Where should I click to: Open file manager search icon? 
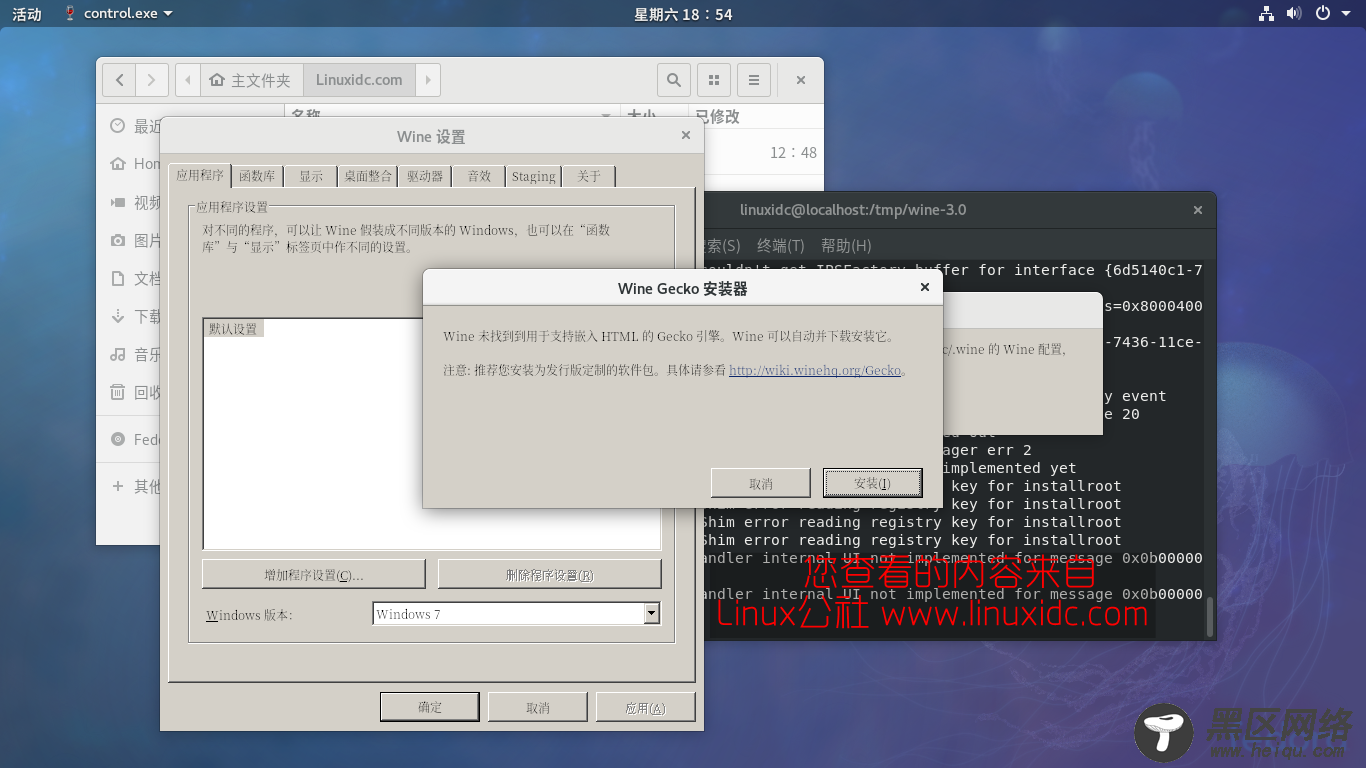(674, 80)
